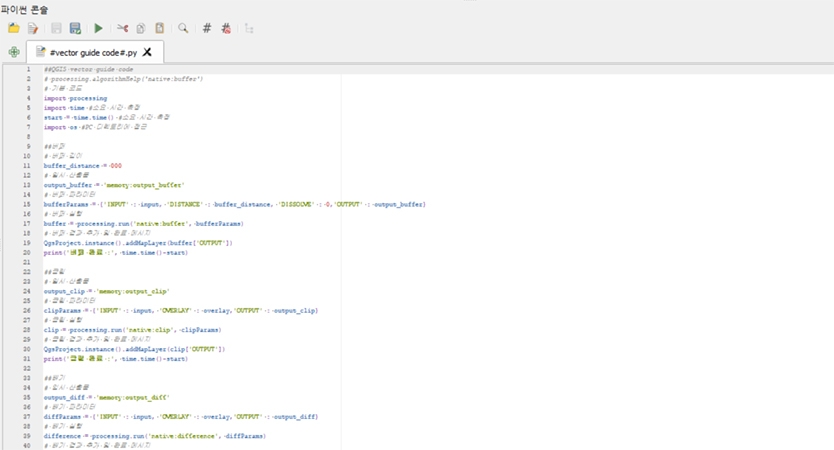Viewport: 834px width, 450px height.
Task: Click the diffParams definition line
Action: point(181,417)
